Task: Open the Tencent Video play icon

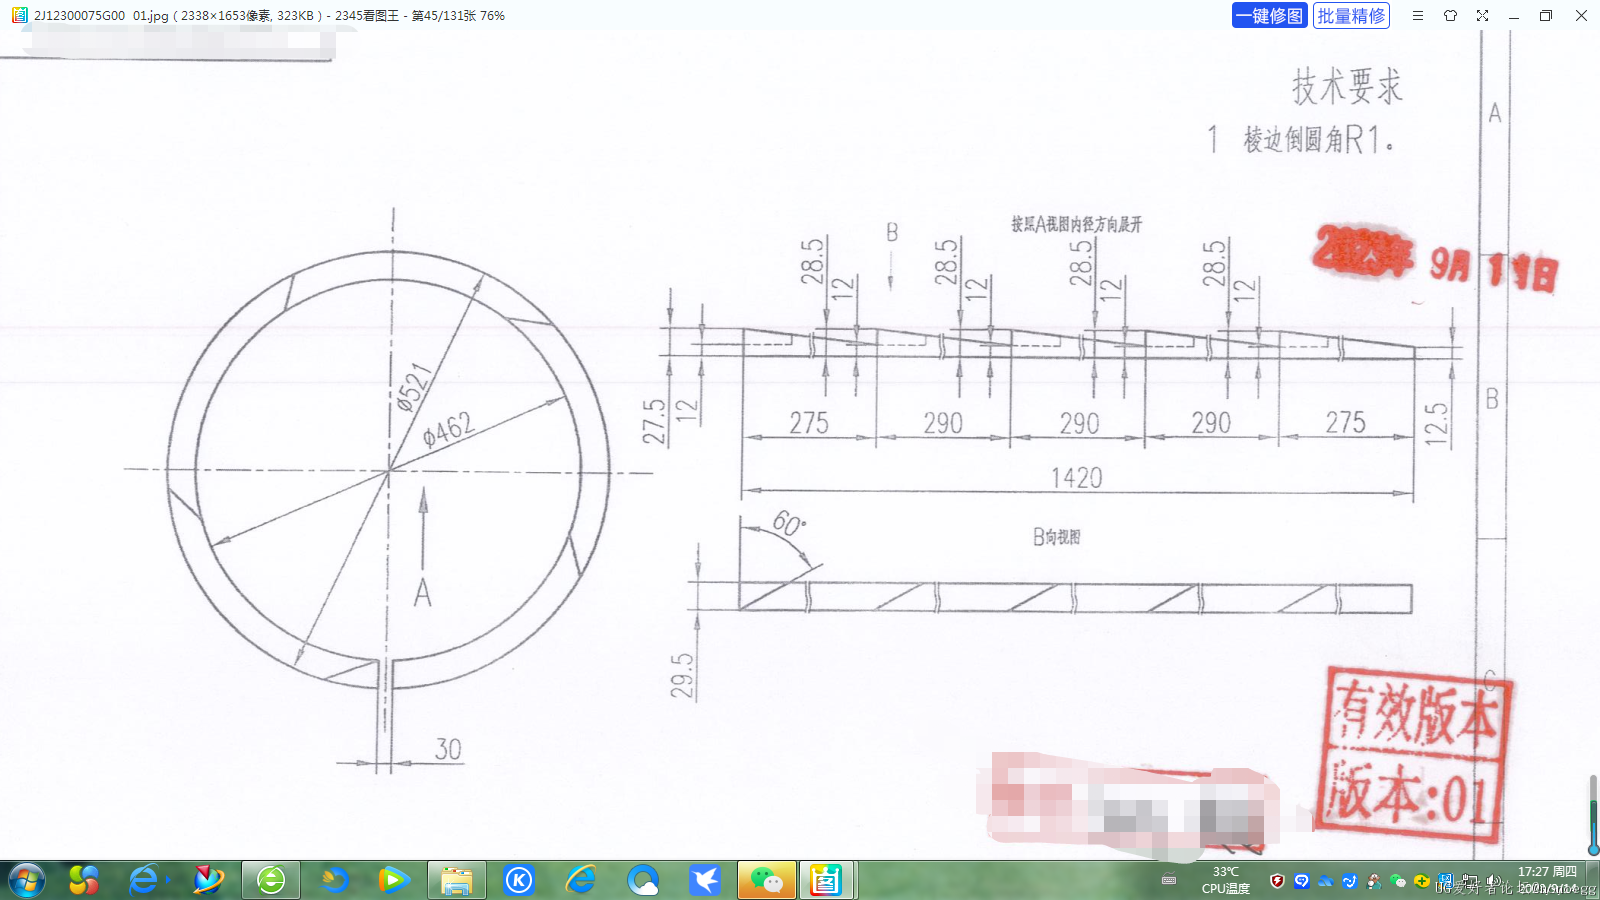Action: pyautogui.click(x=394, y=880)
